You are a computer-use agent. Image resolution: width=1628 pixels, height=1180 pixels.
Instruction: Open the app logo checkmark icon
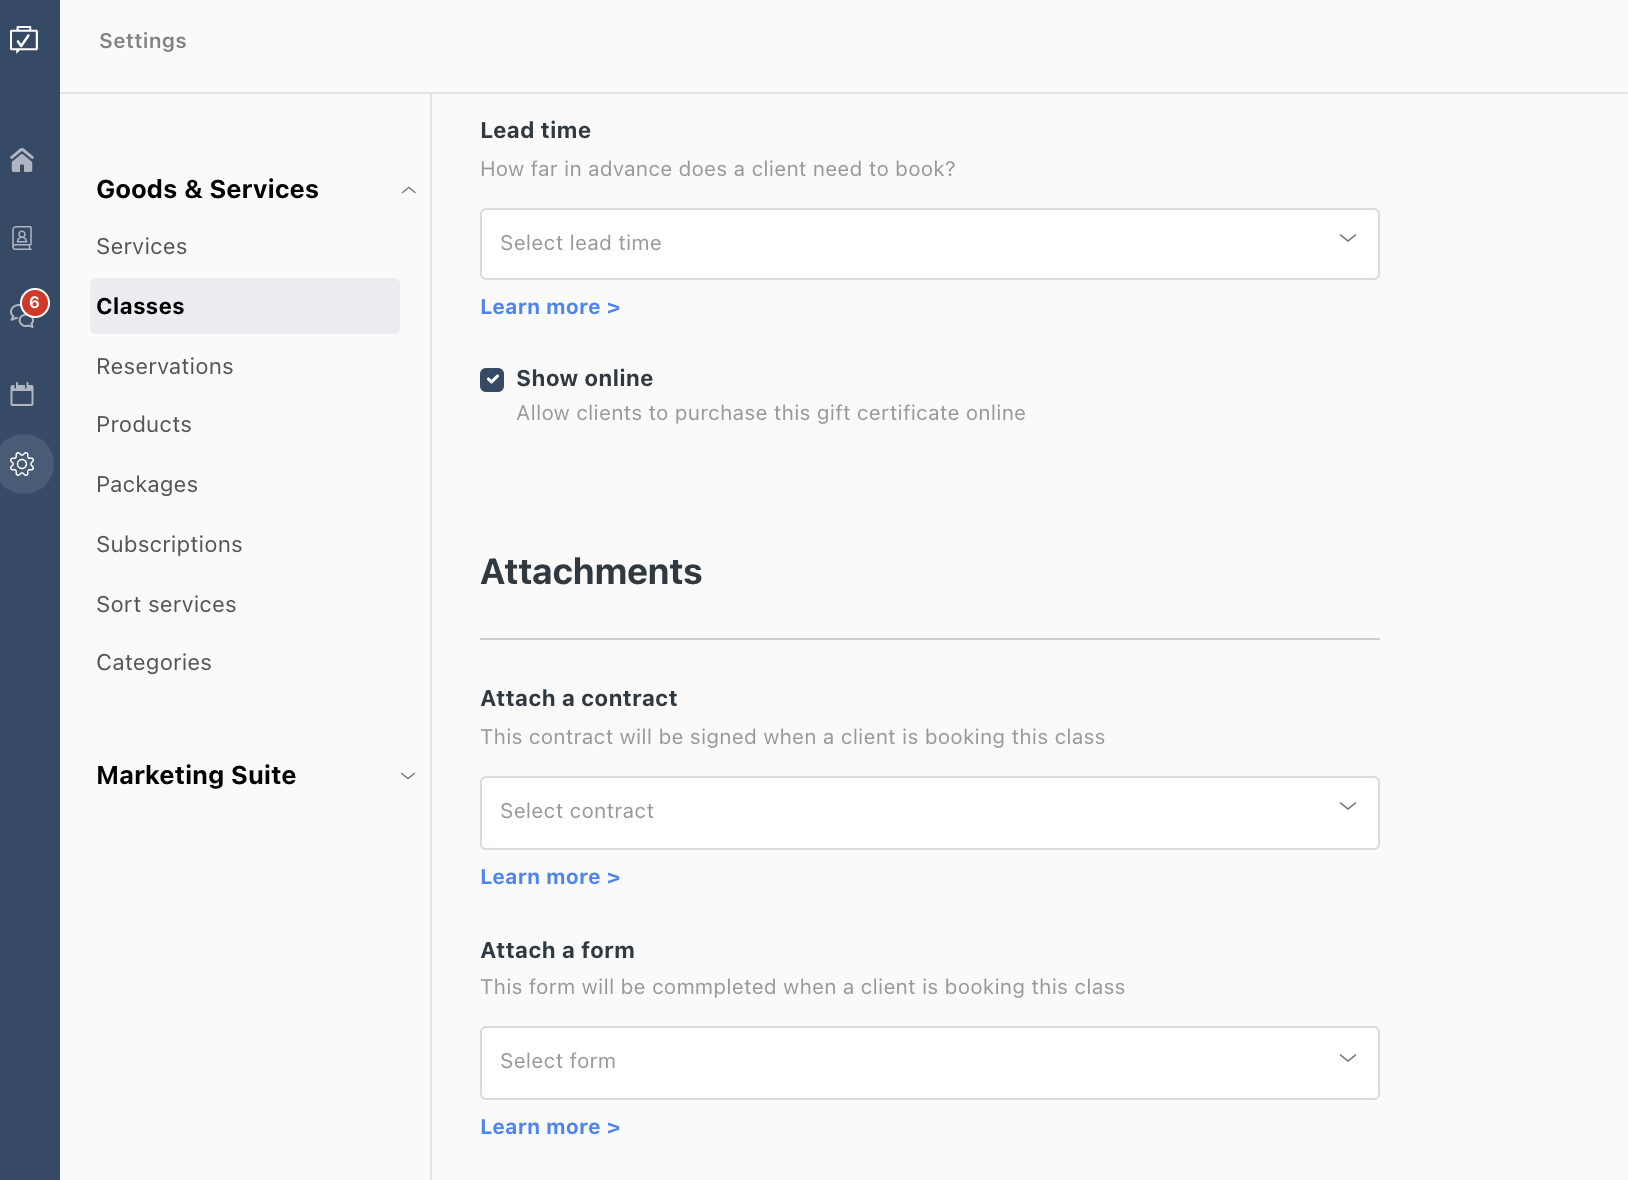(24, 39)
